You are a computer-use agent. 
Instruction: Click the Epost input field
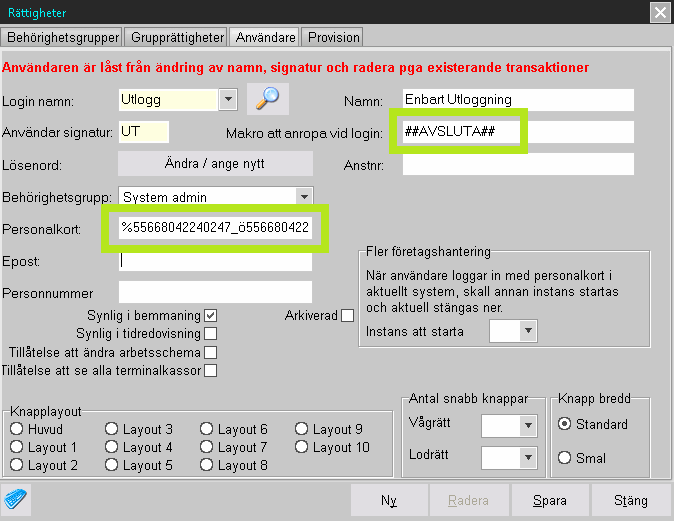215,260
